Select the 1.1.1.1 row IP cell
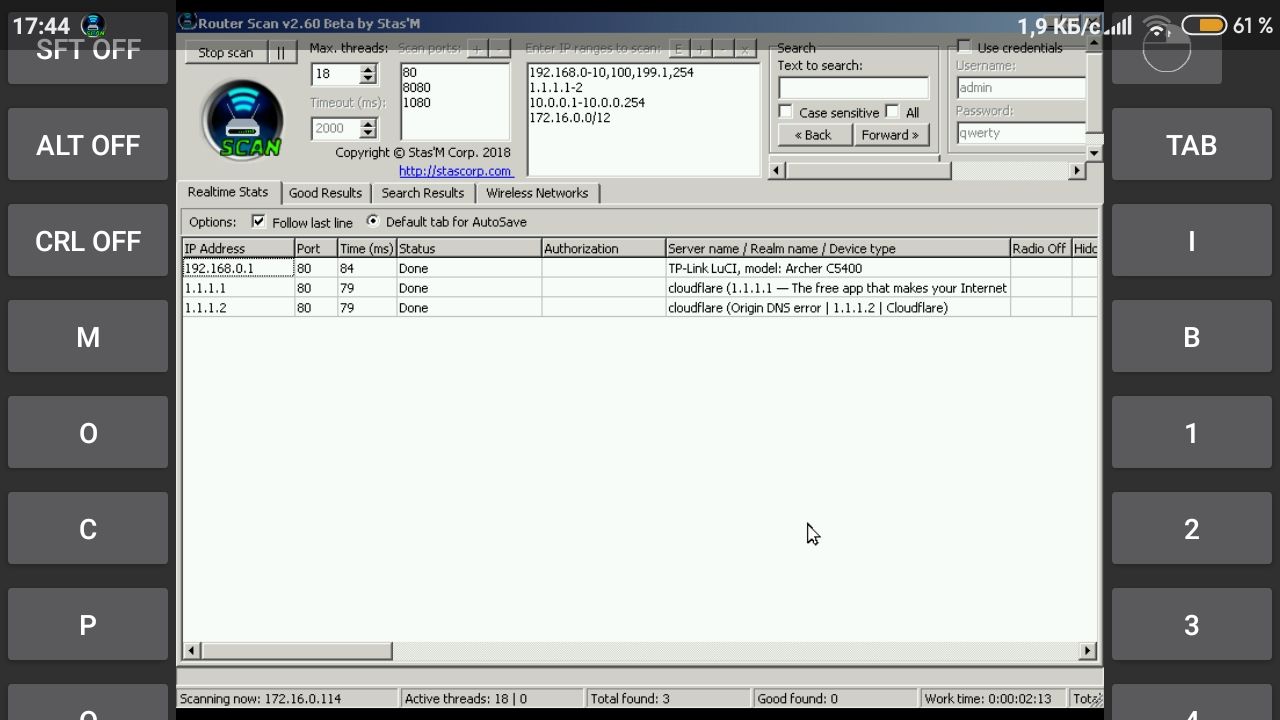The width and height of the screenshot is (1280, 720). tap(238, 288)
